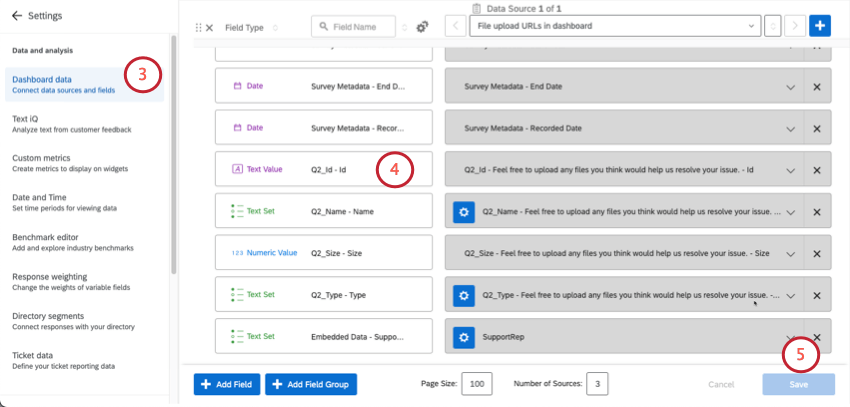
Task: Click the Page Size input field
Action: point(476,384)
